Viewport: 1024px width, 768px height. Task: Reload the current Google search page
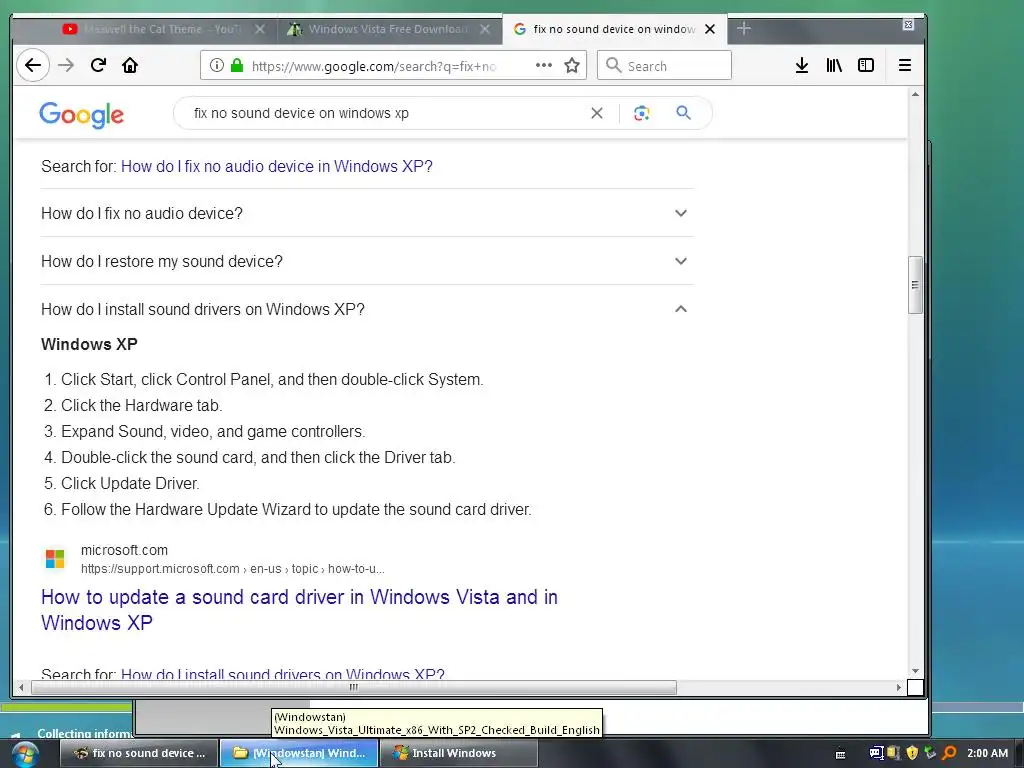pos(99,65)
